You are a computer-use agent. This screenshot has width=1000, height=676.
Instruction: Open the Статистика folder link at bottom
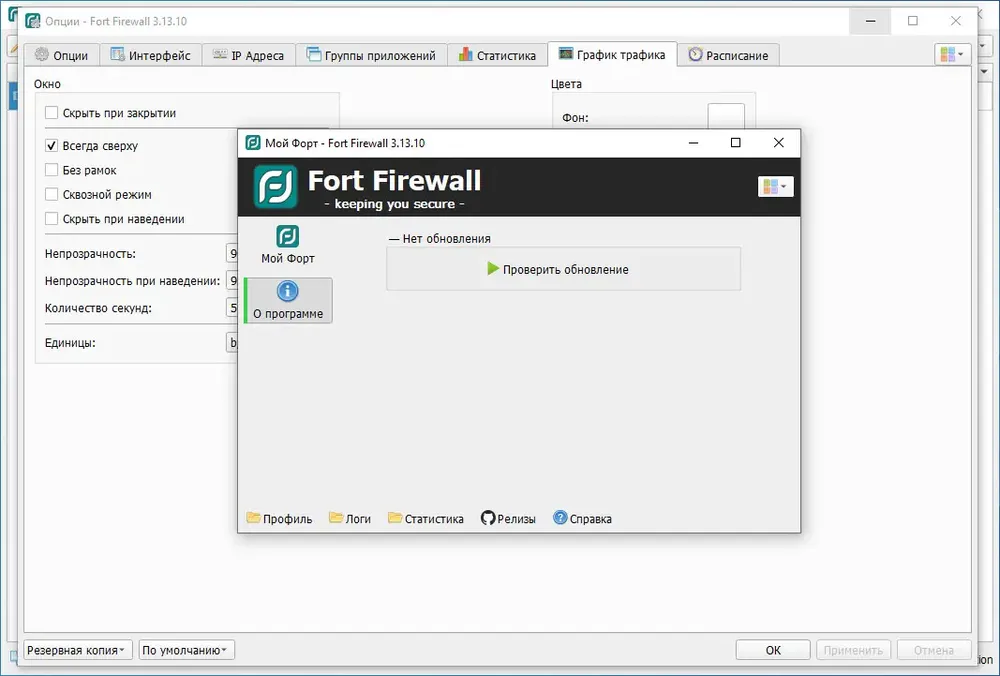coord(425,518)
